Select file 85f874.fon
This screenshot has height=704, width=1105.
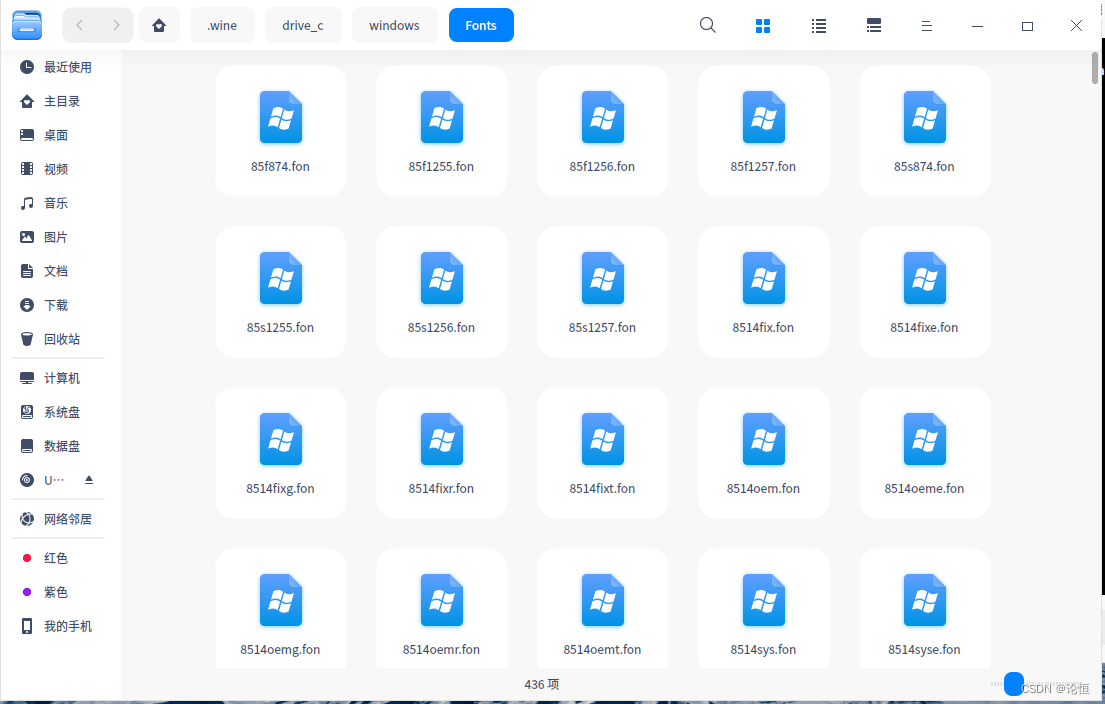pos(280,131)
